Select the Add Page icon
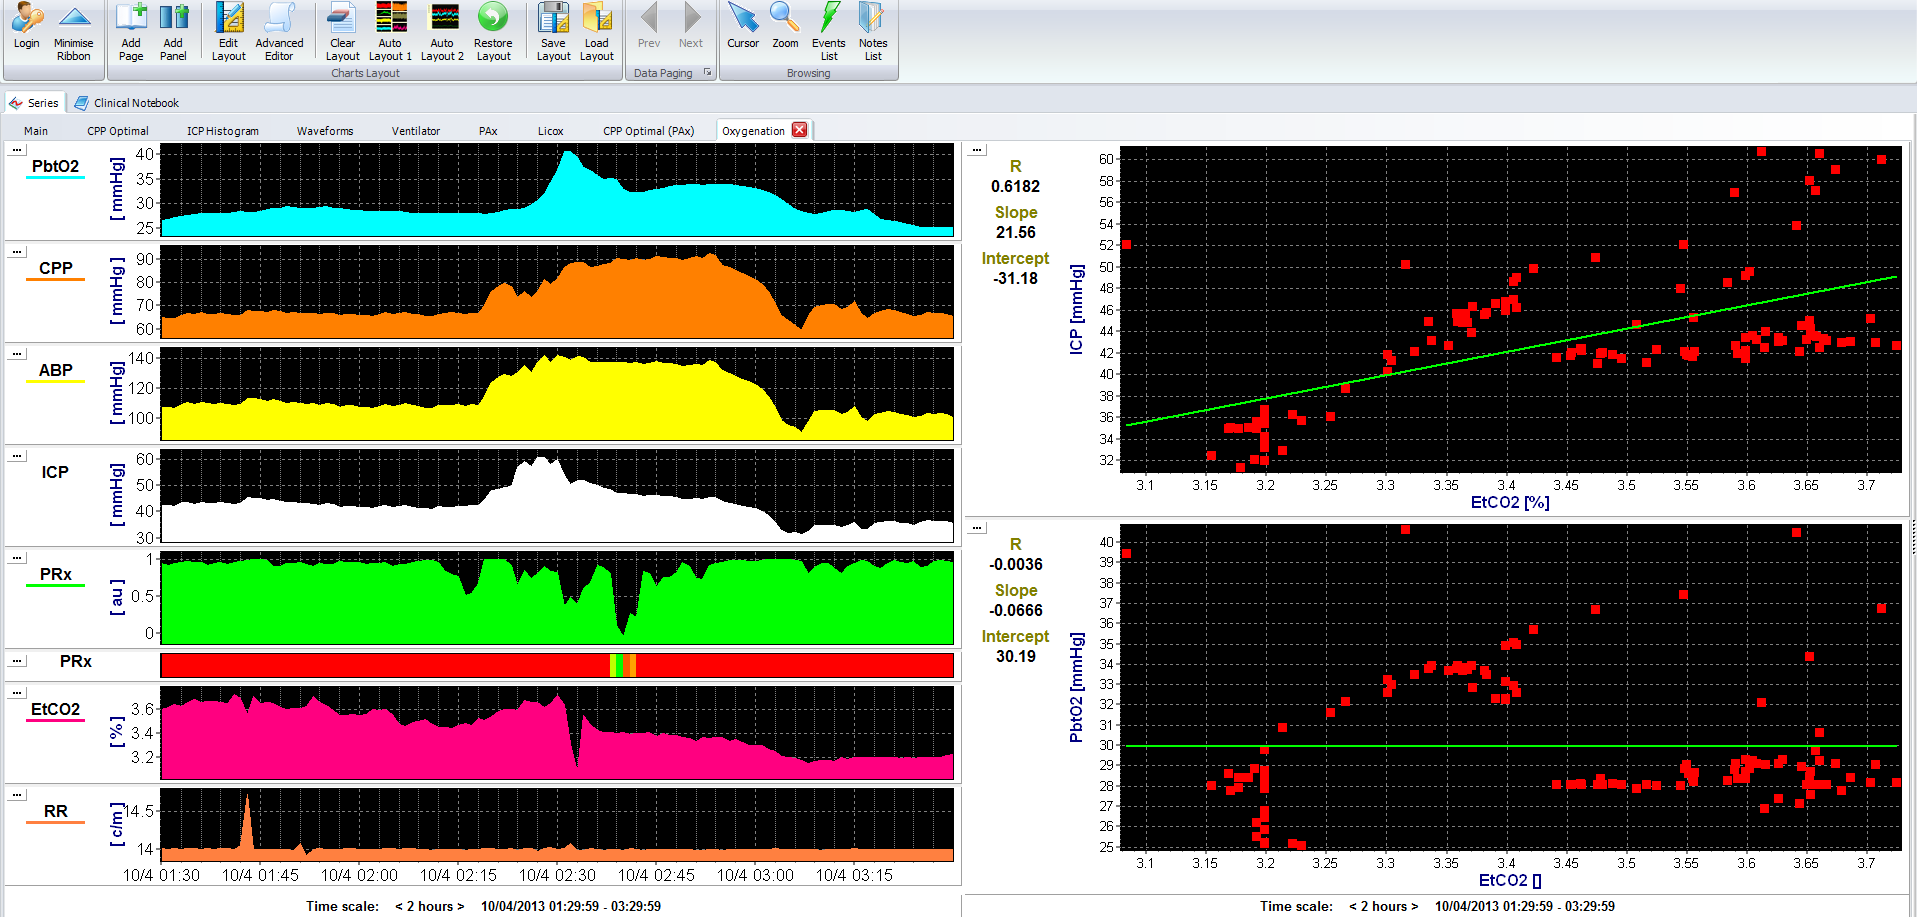 [x=131, y=19]
